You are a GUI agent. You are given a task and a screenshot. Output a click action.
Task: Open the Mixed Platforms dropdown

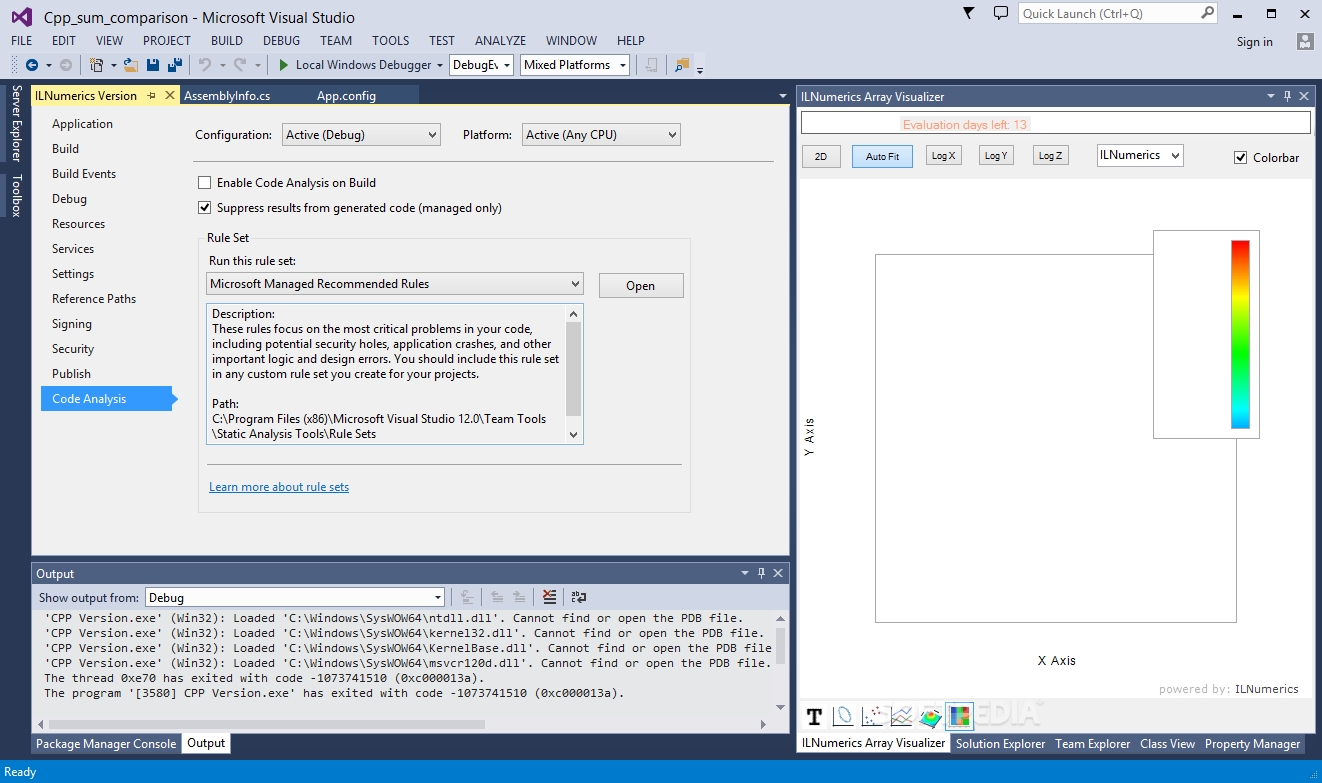tap(575, 65)
